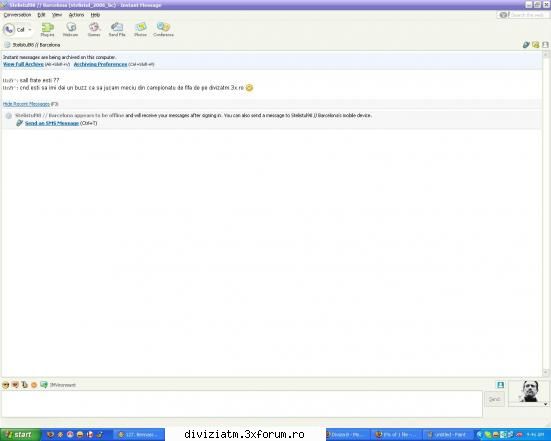Click the conversation scrollbar up arrow
The height and width of the screenshot is (441, 551).
546,54
